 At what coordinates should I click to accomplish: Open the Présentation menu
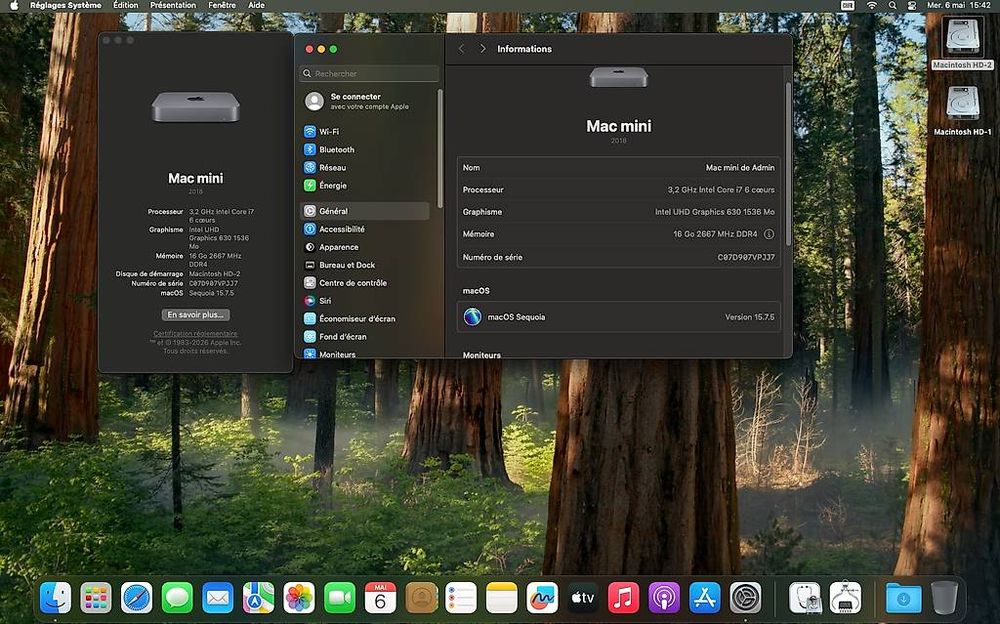[173, 5]
